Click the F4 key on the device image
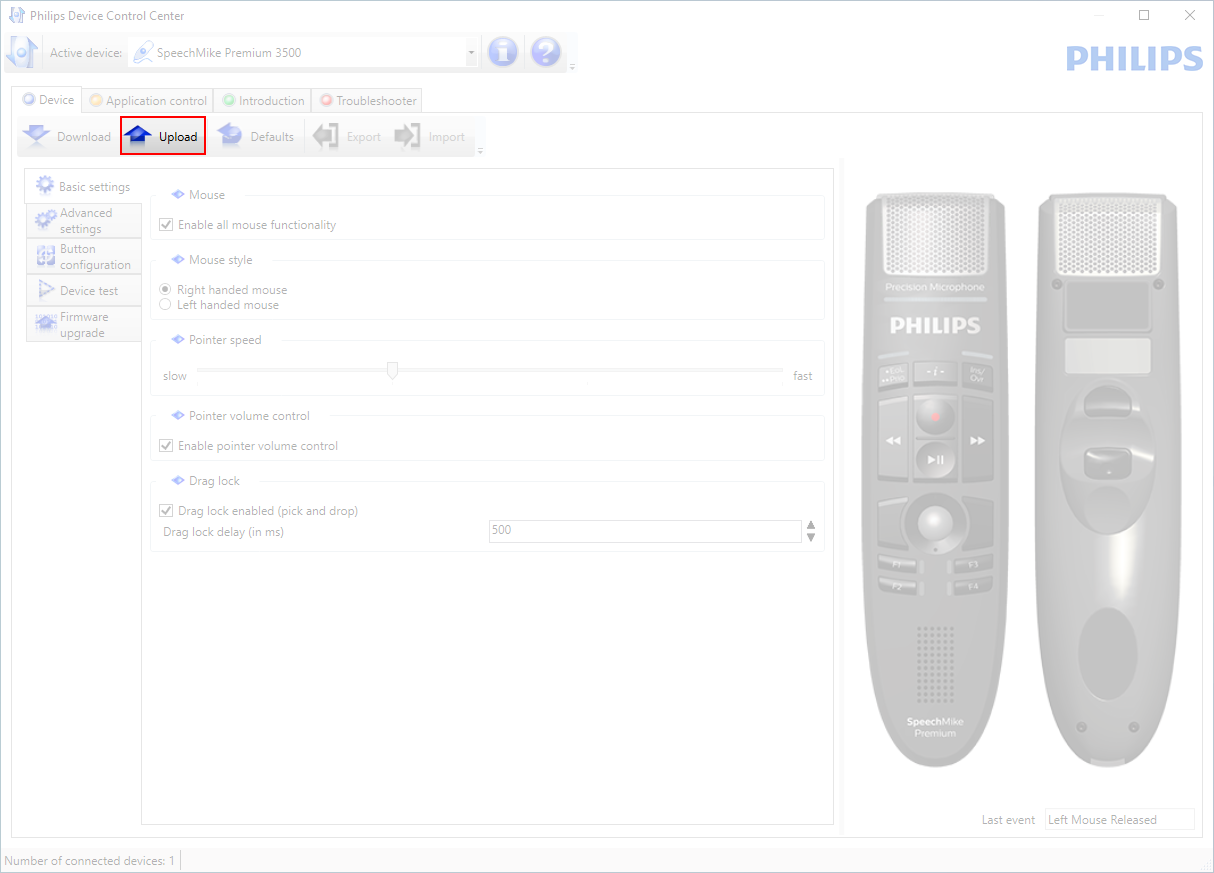 pos(973,586)
